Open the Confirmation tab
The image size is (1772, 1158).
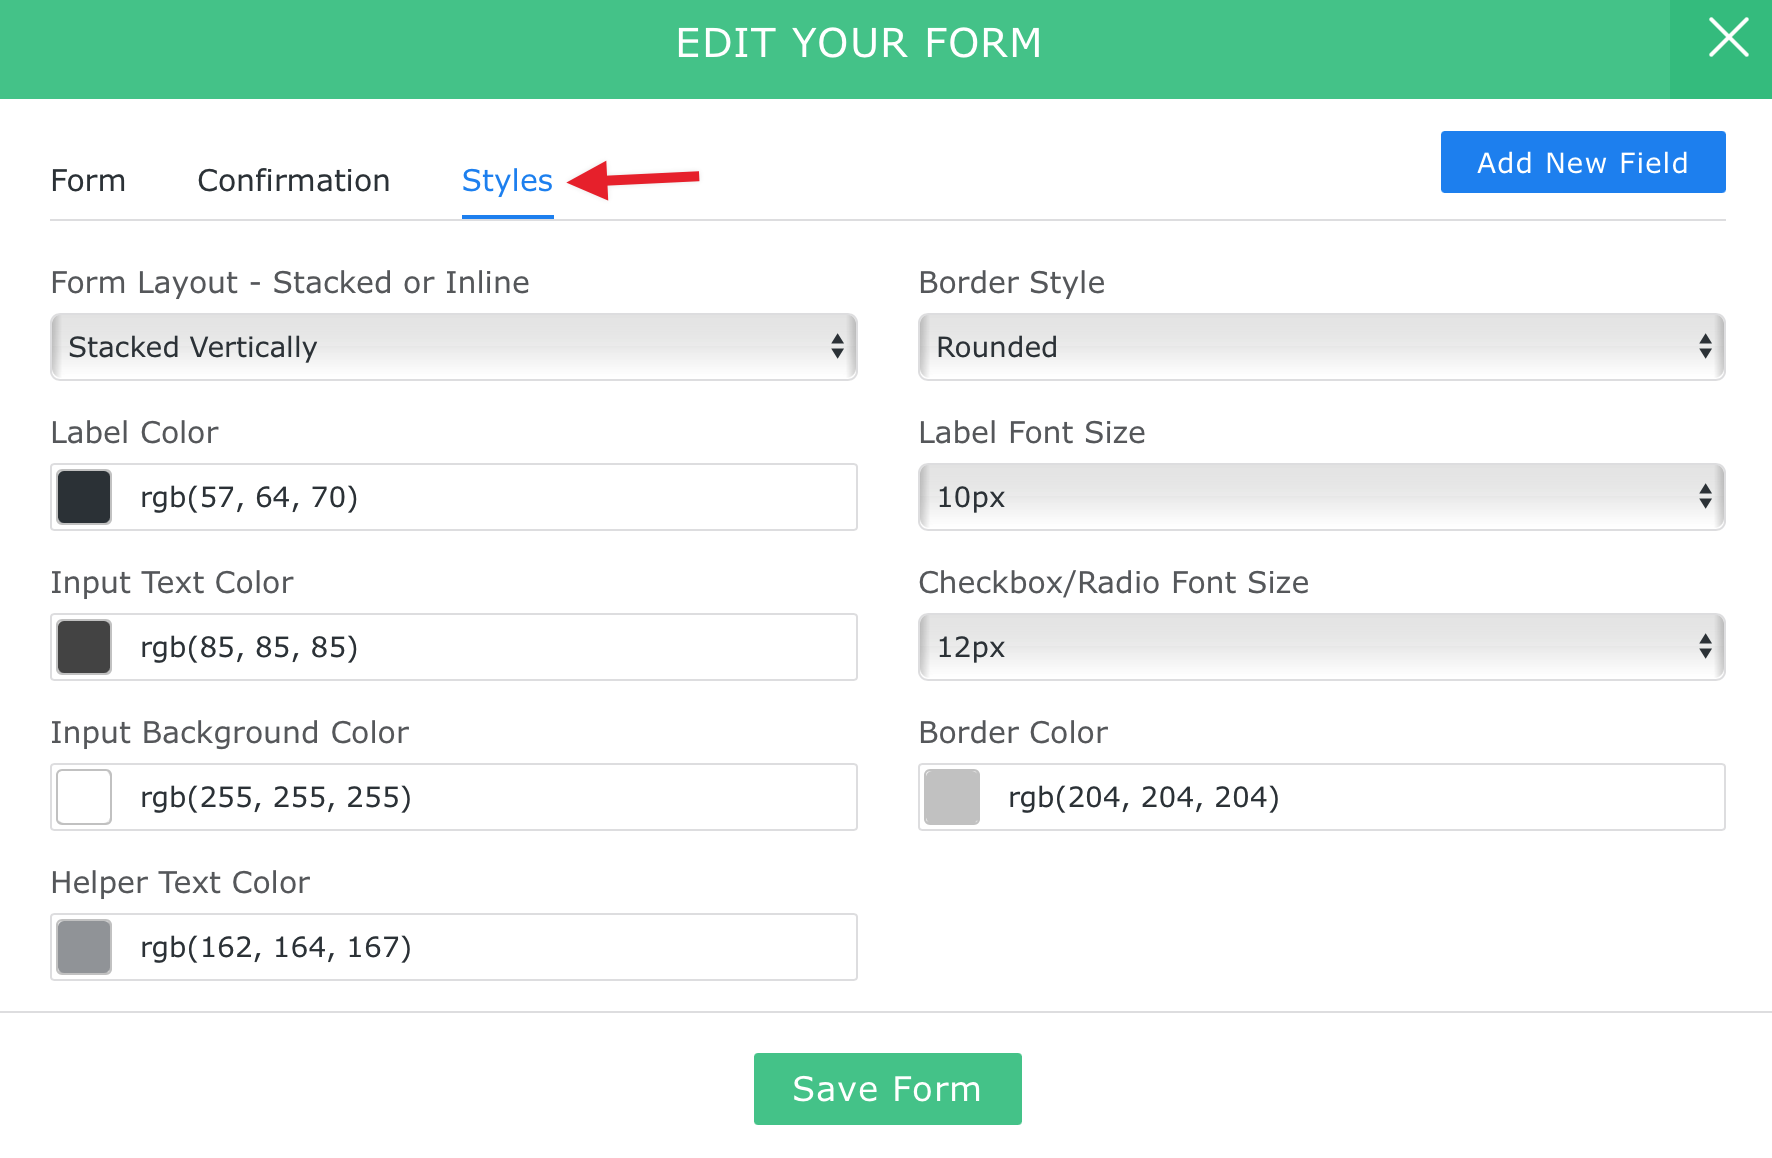click(294, 181)
